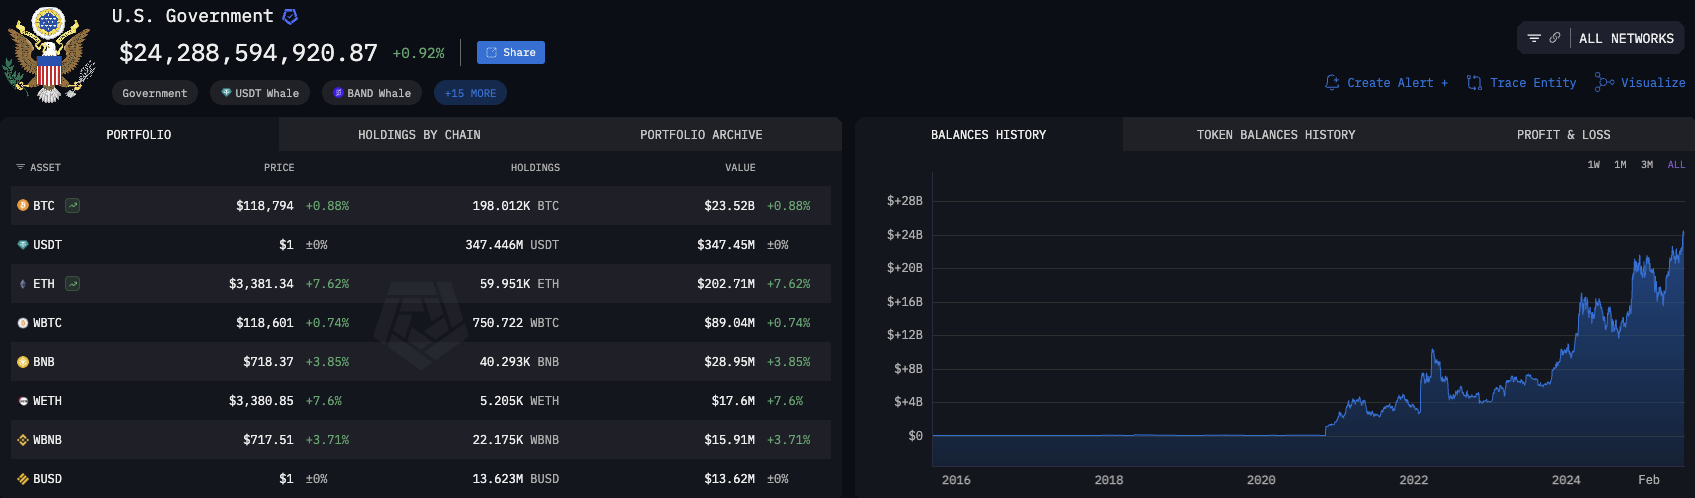
Task: Create a new alert for this entity
Action: point(1386,83)
